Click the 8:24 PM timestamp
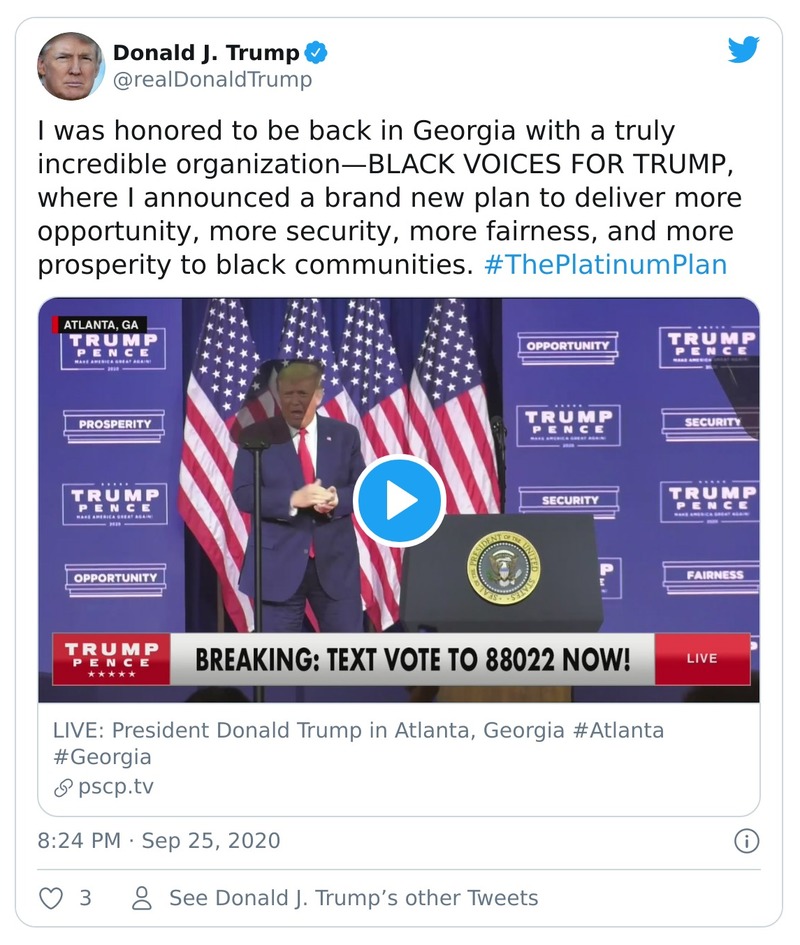 pos(77,841)
